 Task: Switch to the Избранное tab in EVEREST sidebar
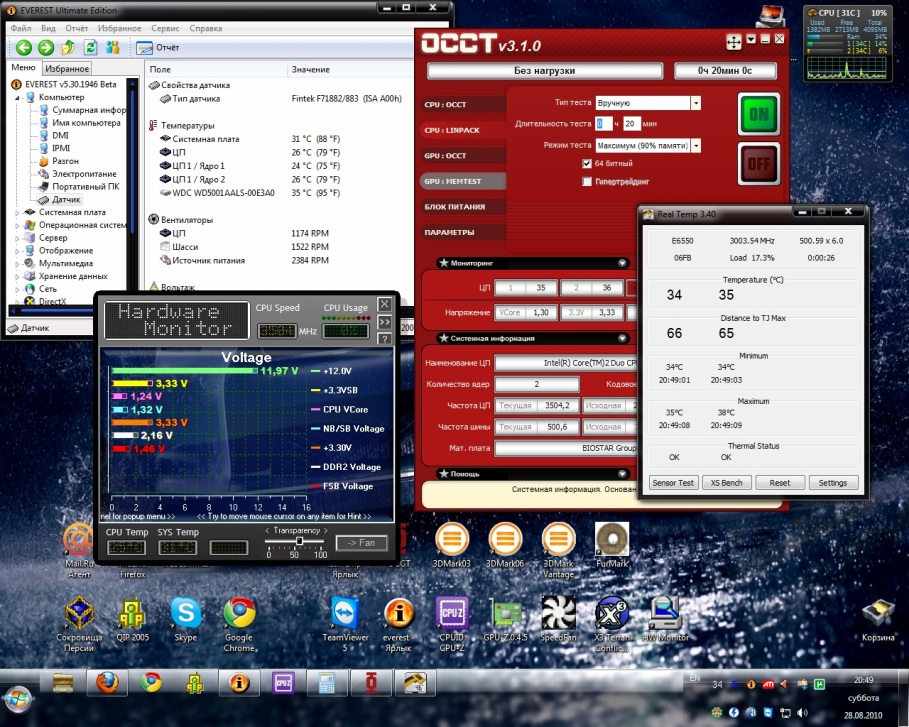[x=67, y=68]
